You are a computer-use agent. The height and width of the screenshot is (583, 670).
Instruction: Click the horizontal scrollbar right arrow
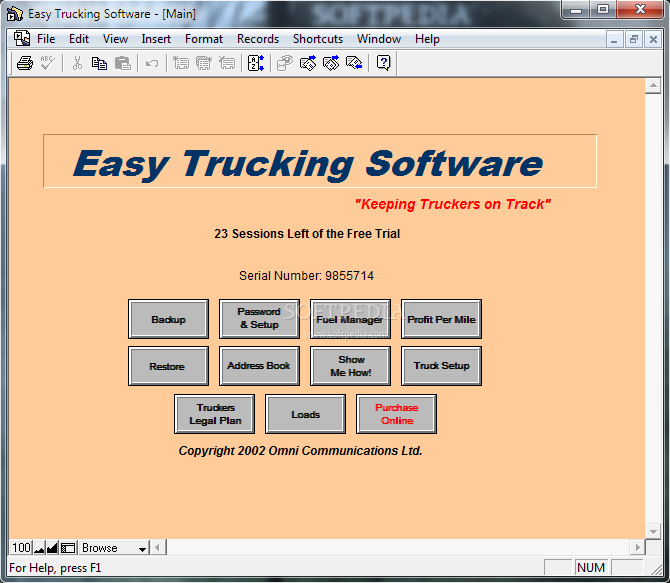click(637, 548)
